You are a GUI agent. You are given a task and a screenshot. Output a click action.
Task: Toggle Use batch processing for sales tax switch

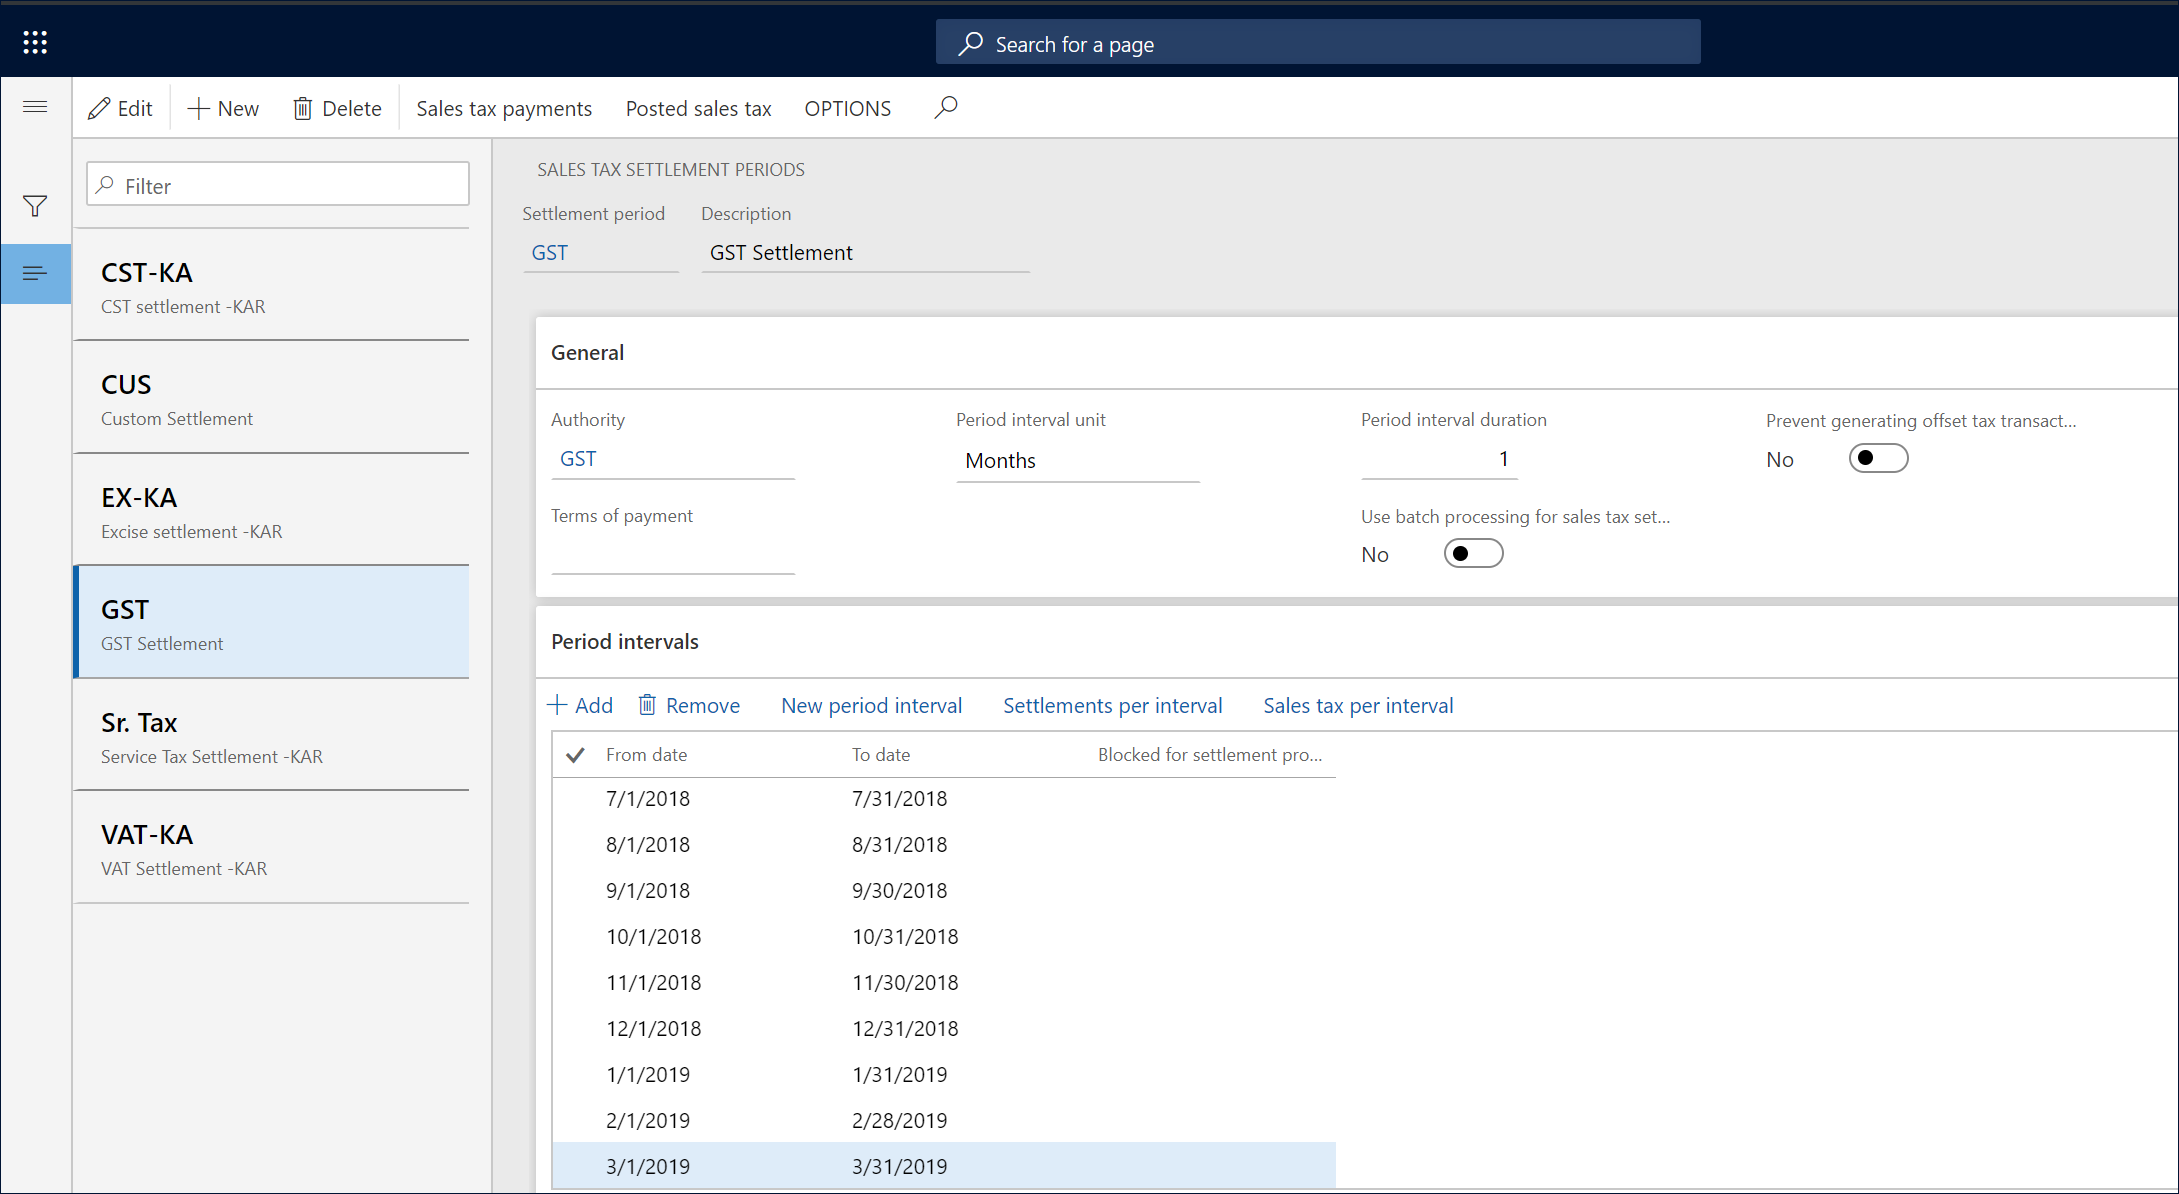click(x=1473, y=553)
